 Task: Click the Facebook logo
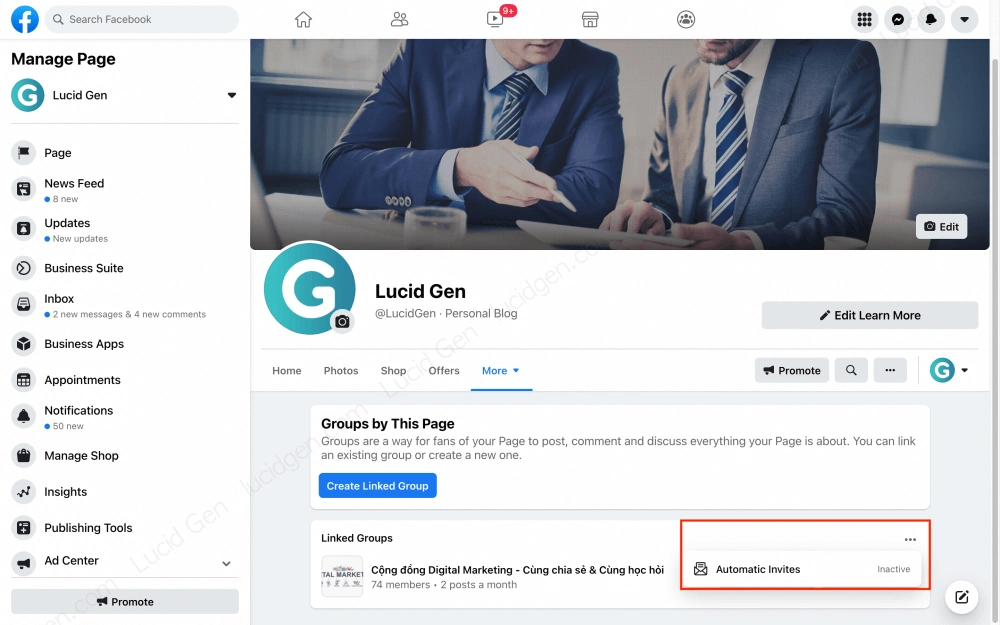tap(25, 19)
